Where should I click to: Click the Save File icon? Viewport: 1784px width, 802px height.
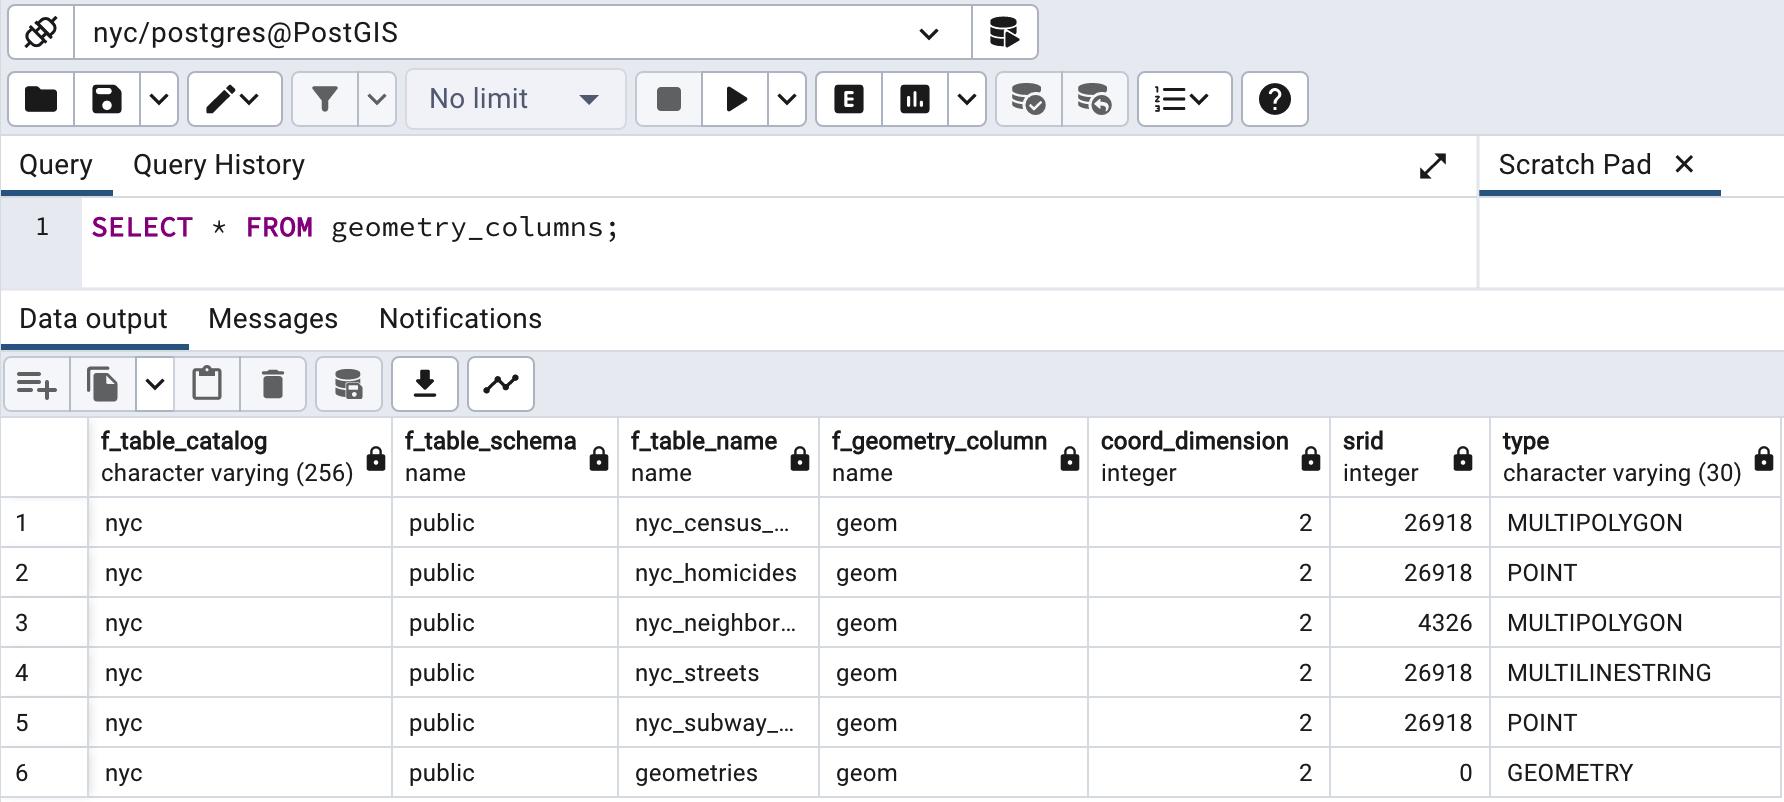coord(107,99)
